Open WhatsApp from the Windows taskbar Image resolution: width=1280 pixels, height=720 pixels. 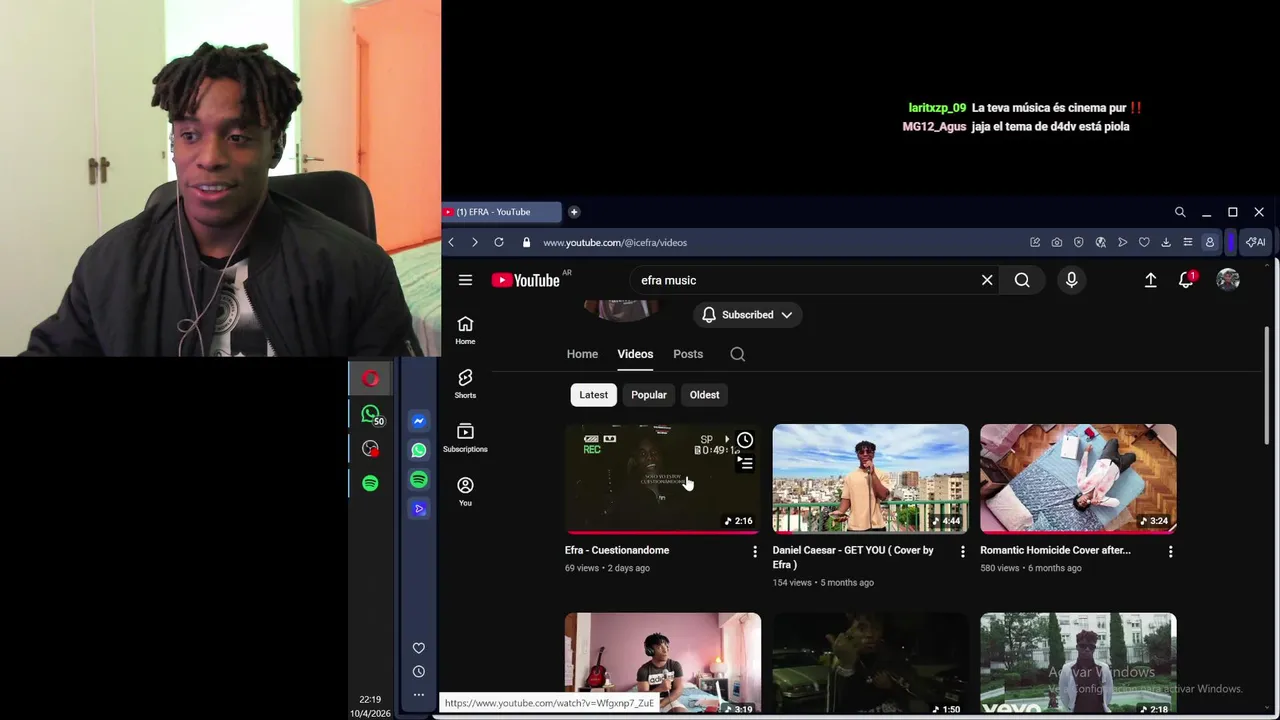coord(371,414)
